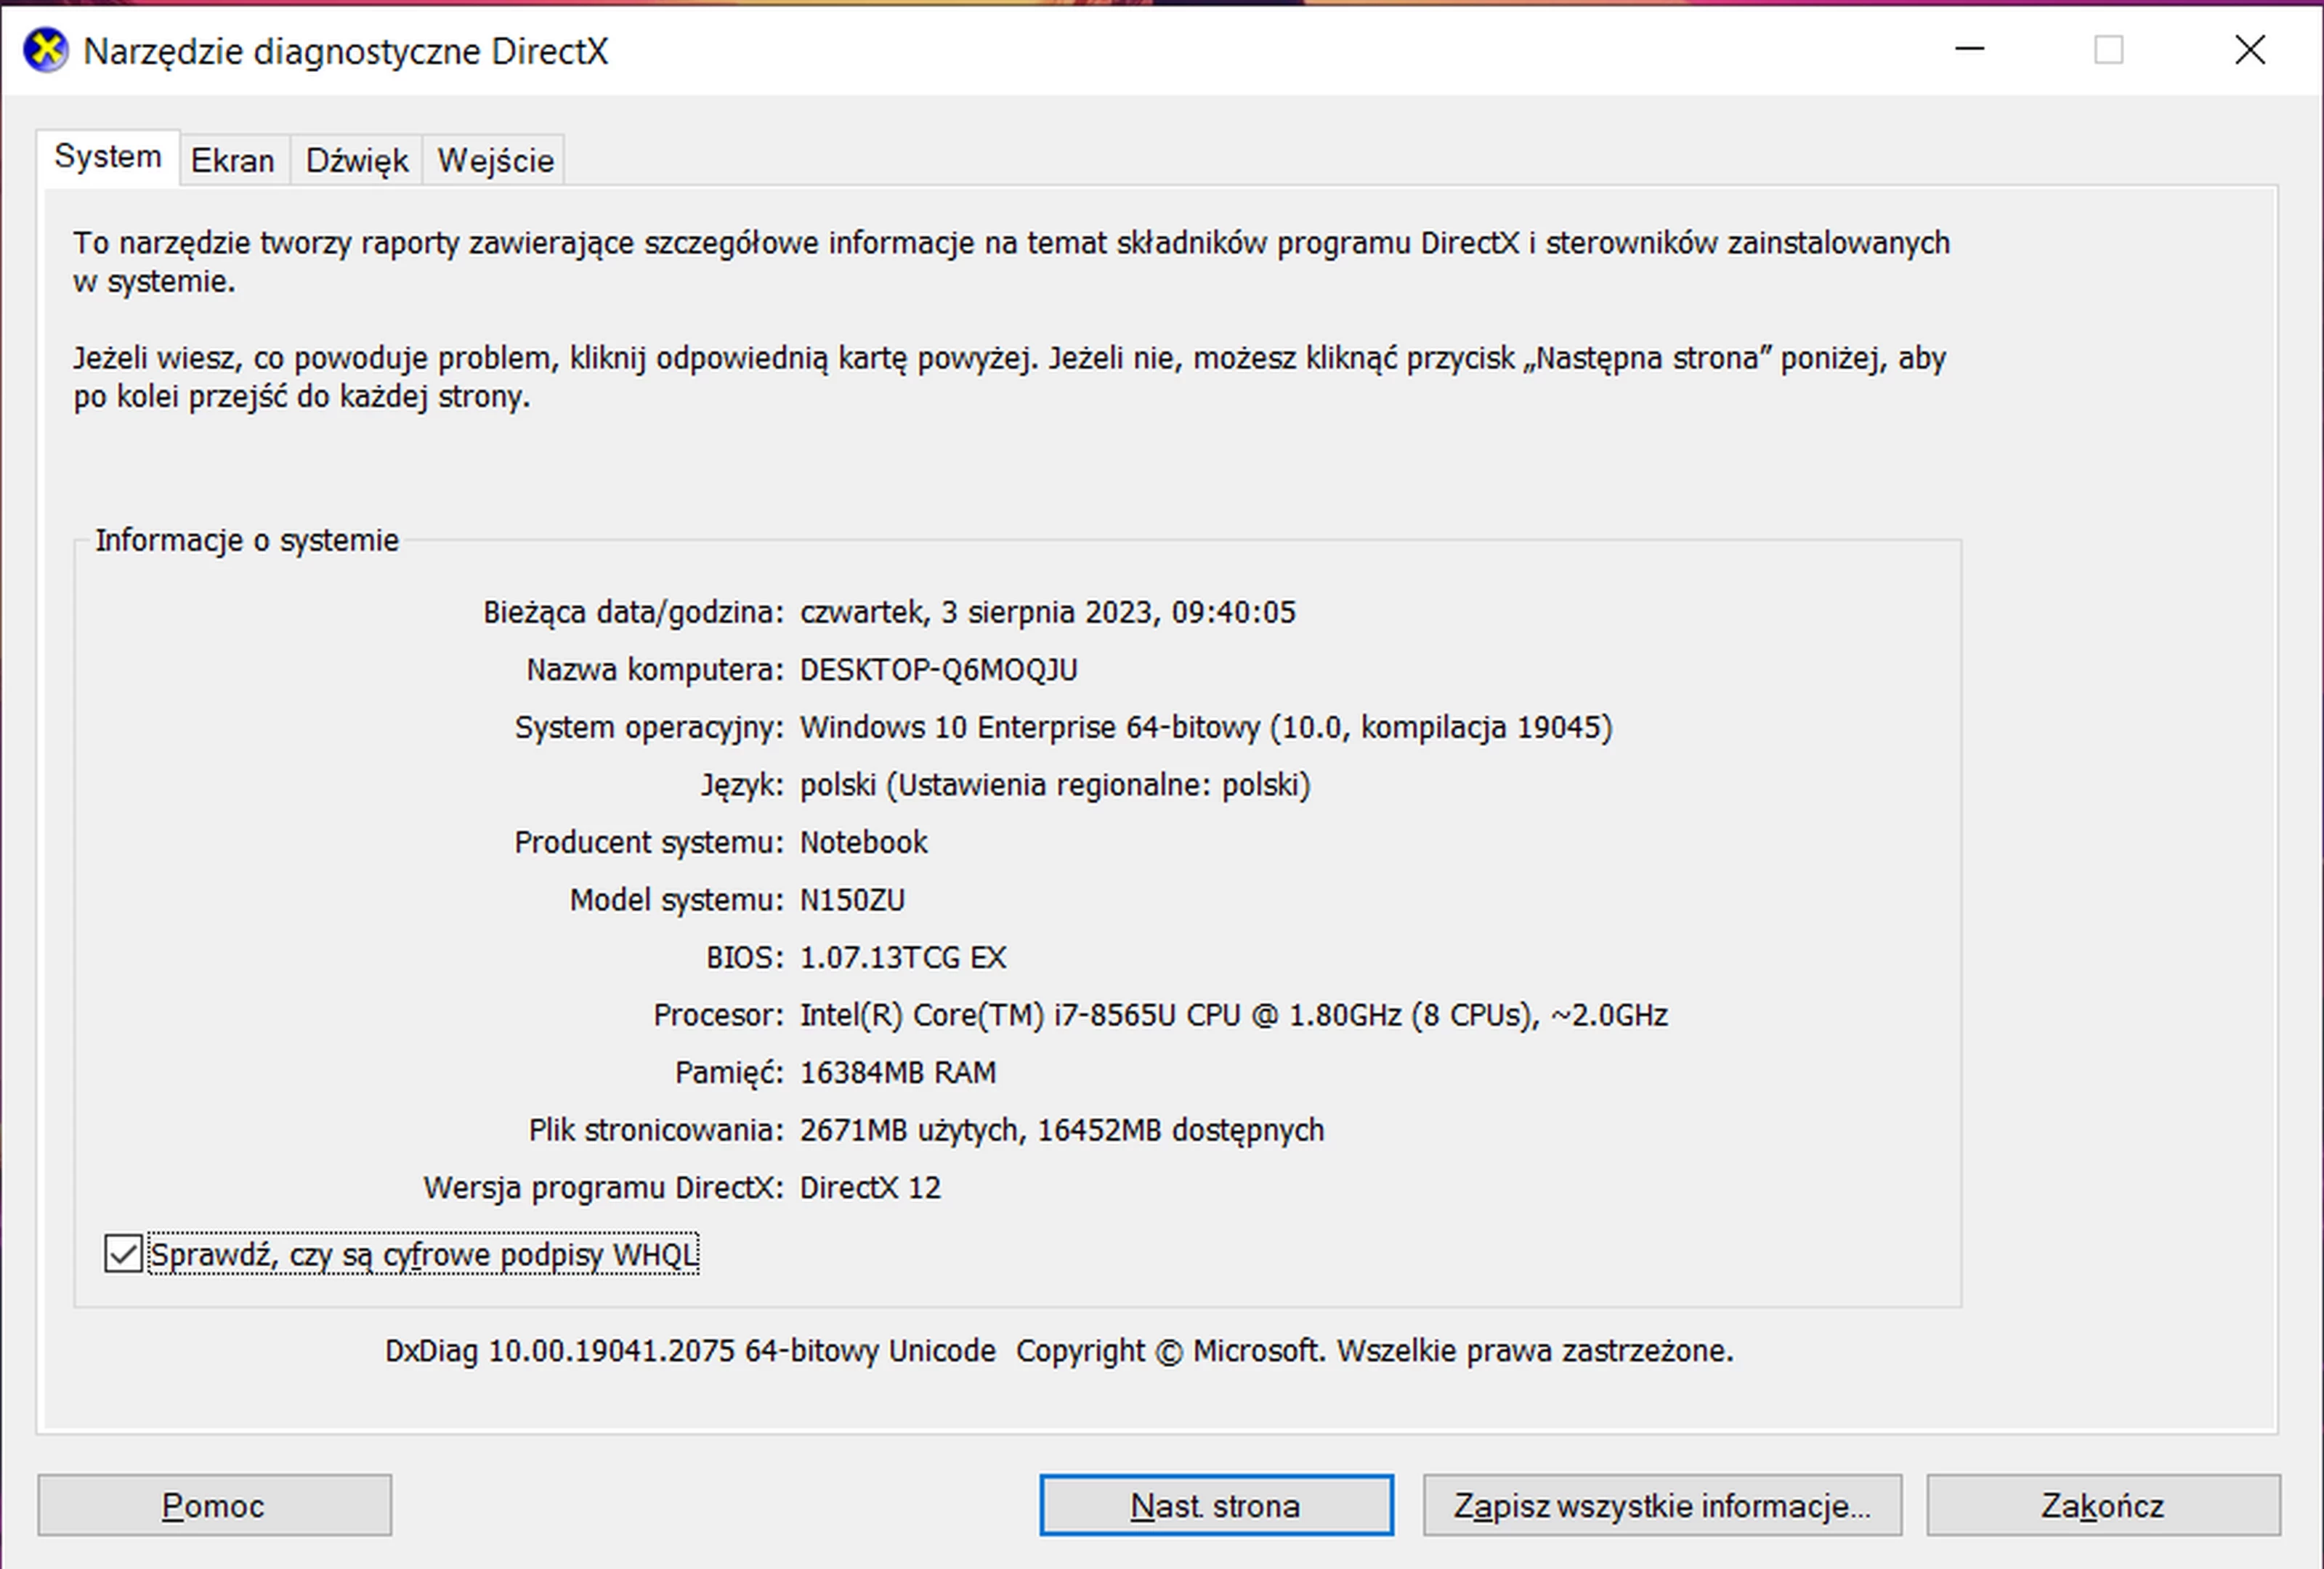Click the computer name DESKTOP-Q6MOQJU text
Viewport: 2324px width, 1569px height.
click(x=938, y=669)
